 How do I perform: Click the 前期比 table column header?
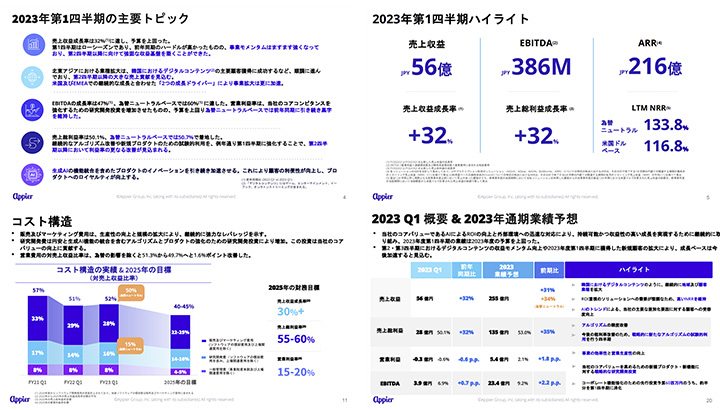coord(549,270)
